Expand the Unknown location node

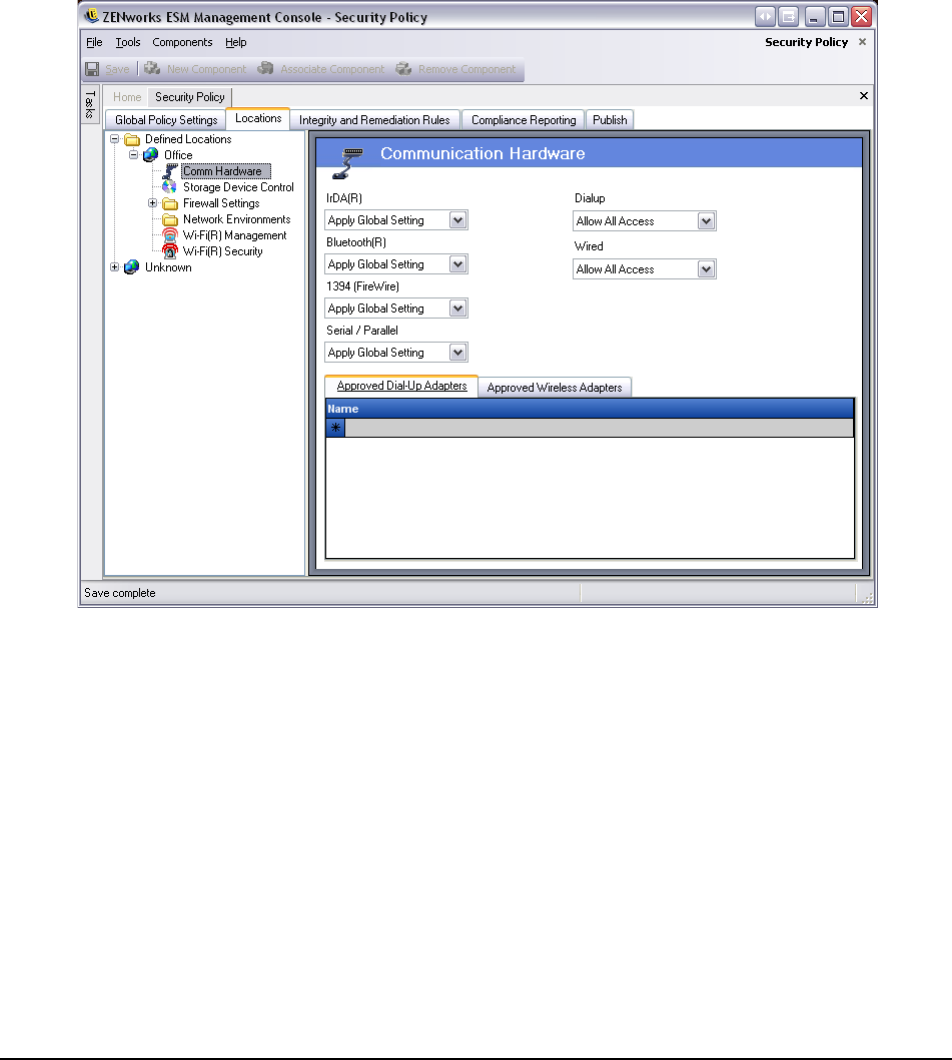click(x=114, y=267)
